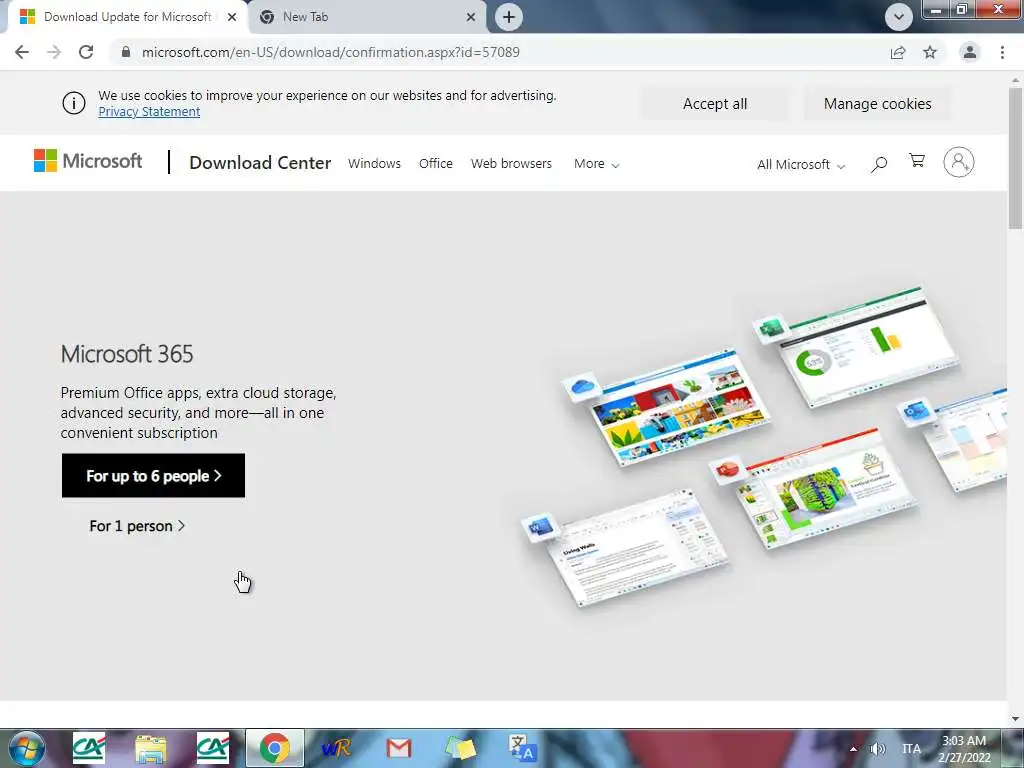Open the taskbar clock and date
The height and width of the screenshot is (768, 1024).
click(965, 749)
